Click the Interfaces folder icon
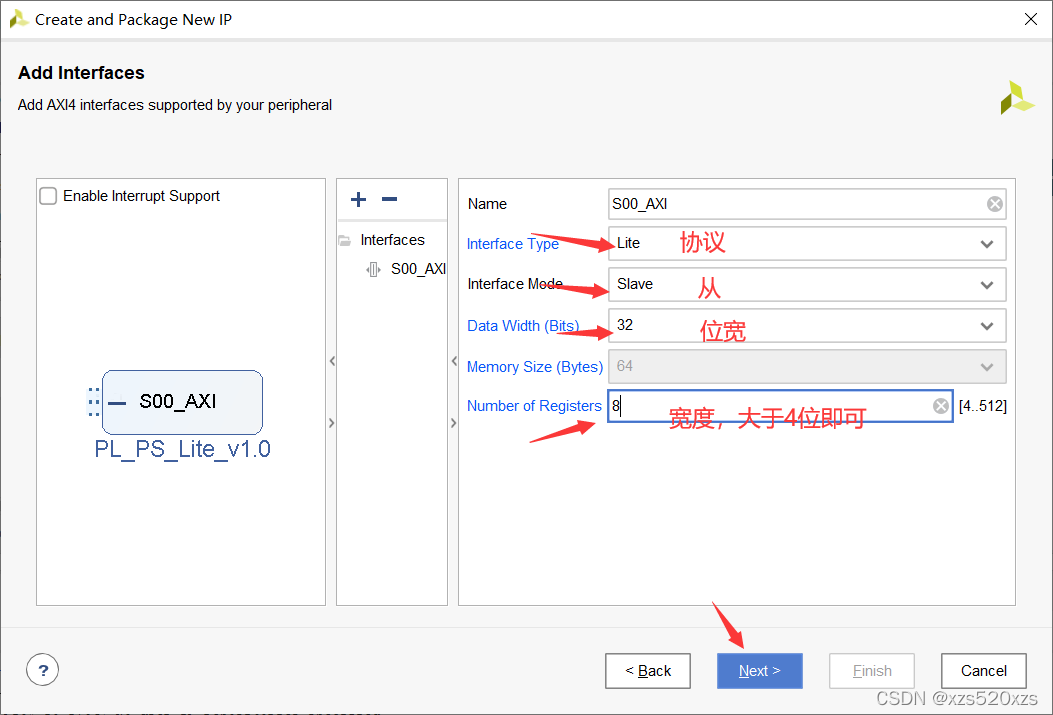 pos(345,240)
